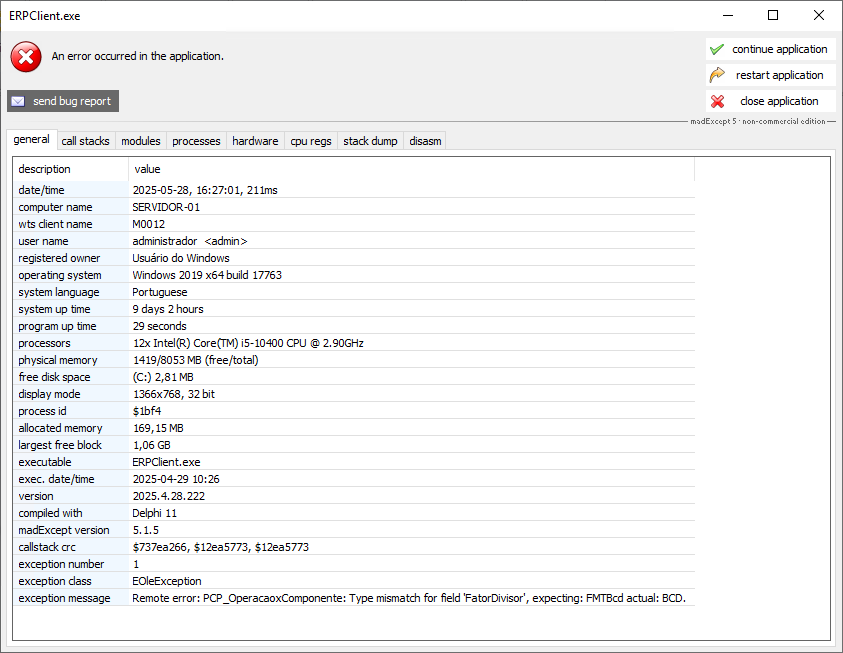Send bug report
This screenshot has width=843, height=653.
click(x=63, y=101)
